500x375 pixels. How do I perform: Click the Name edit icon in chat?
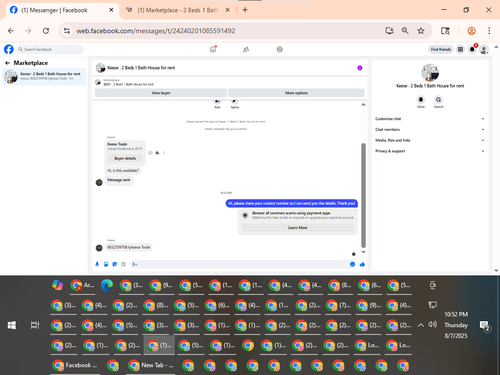[235, 102]
